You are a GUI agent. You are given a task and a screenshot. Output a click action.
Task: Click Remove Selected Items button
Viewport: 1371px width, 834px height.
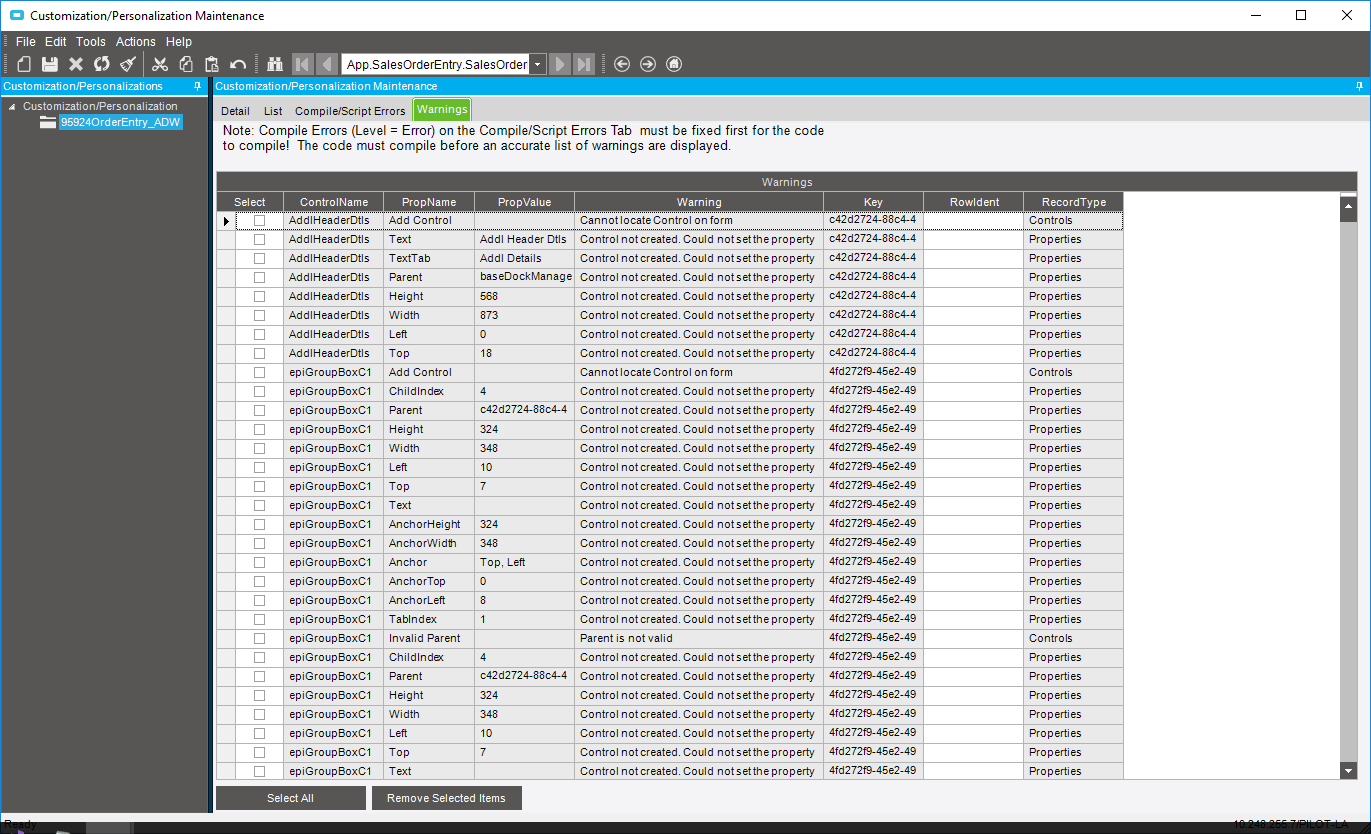point(447,798)
